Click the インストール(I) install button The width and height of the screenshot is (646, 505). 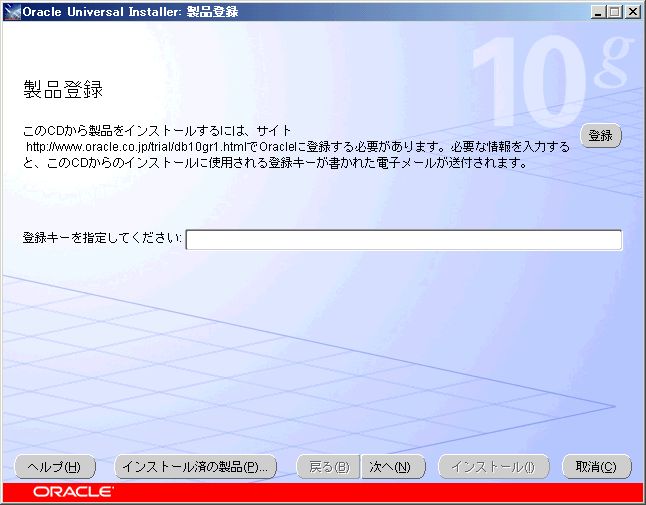point(494,467)
